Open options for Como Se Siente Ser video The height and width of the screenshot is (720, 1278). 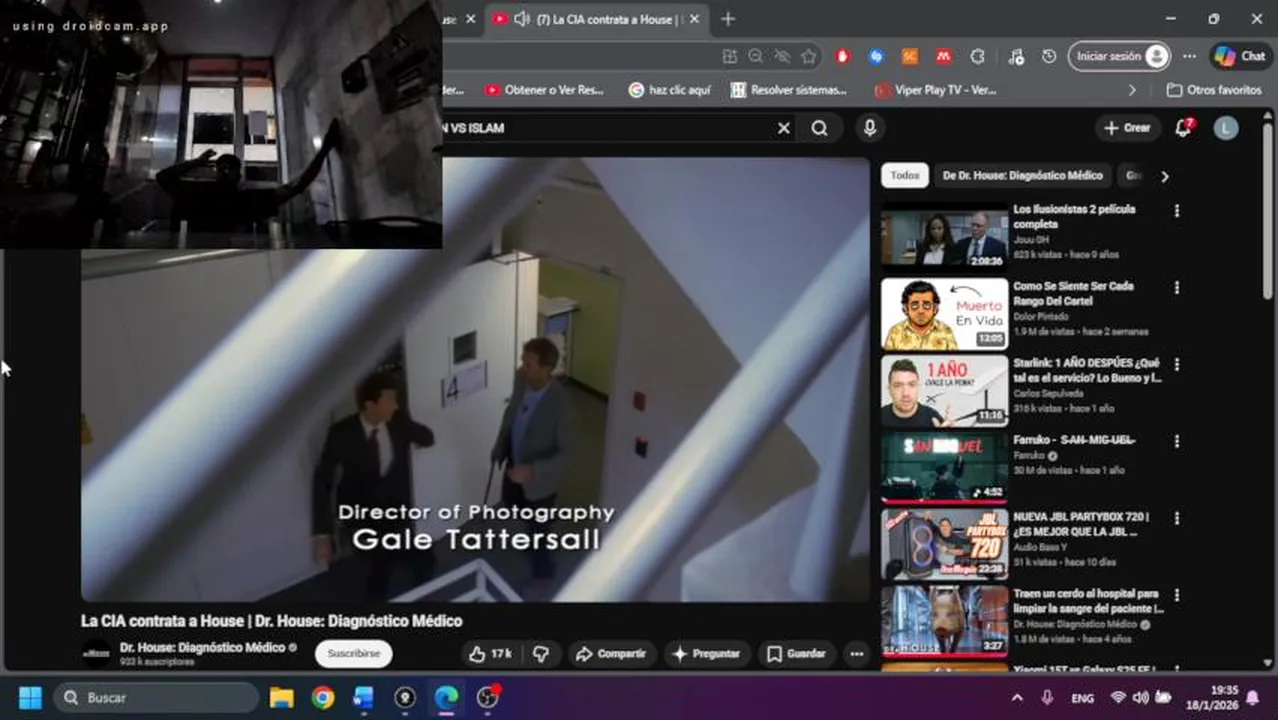click(x=1177, y=288)
